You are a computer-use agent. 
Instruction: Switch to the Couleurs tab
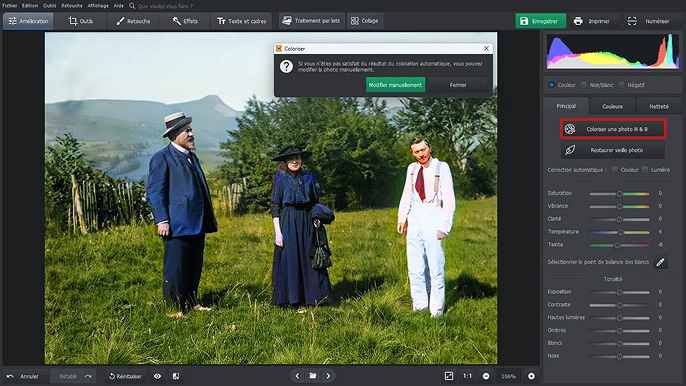click(612, 106)
